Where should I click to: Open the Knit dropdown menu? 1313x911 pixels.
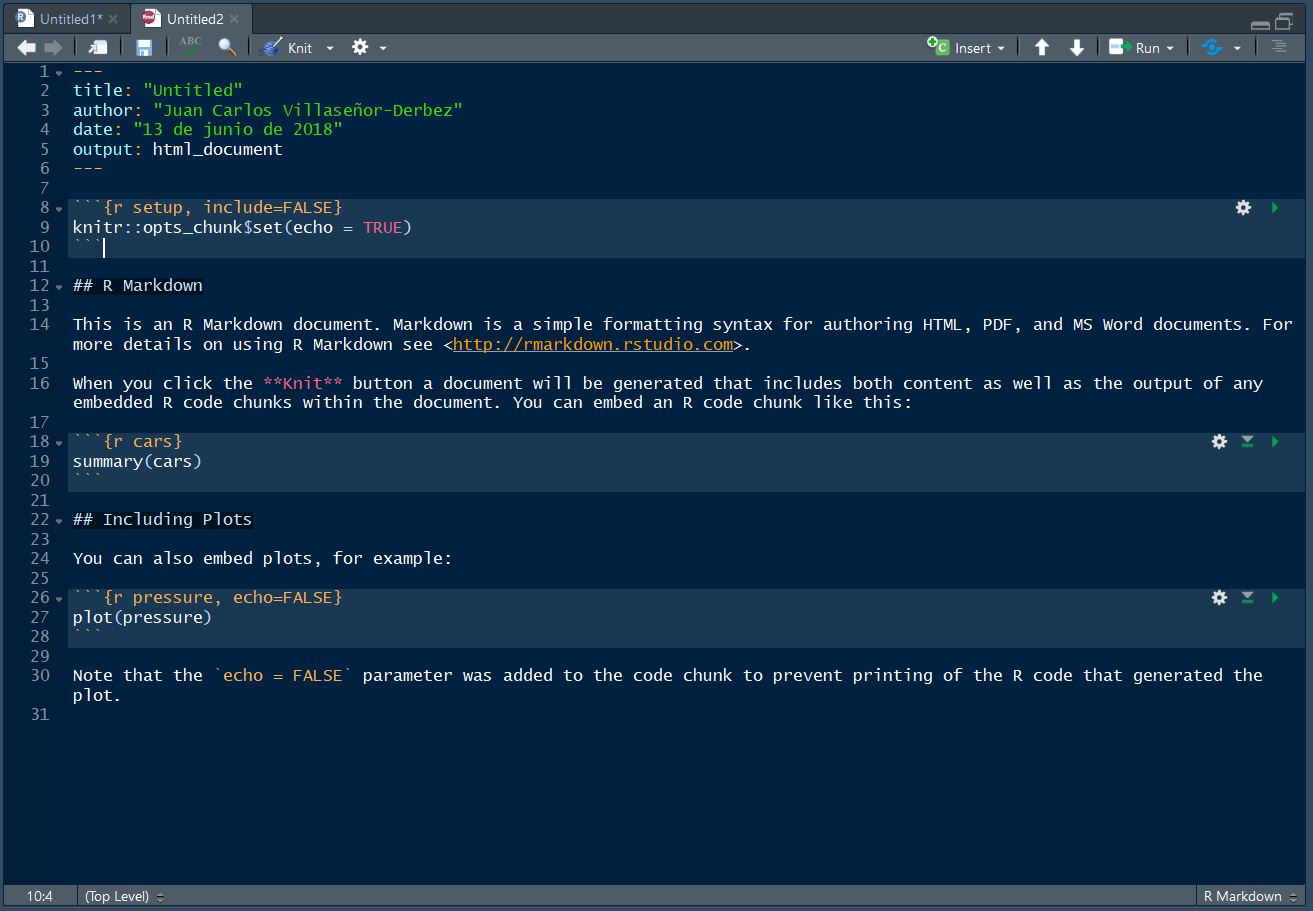pyautogui.click(x=330, y=47)
